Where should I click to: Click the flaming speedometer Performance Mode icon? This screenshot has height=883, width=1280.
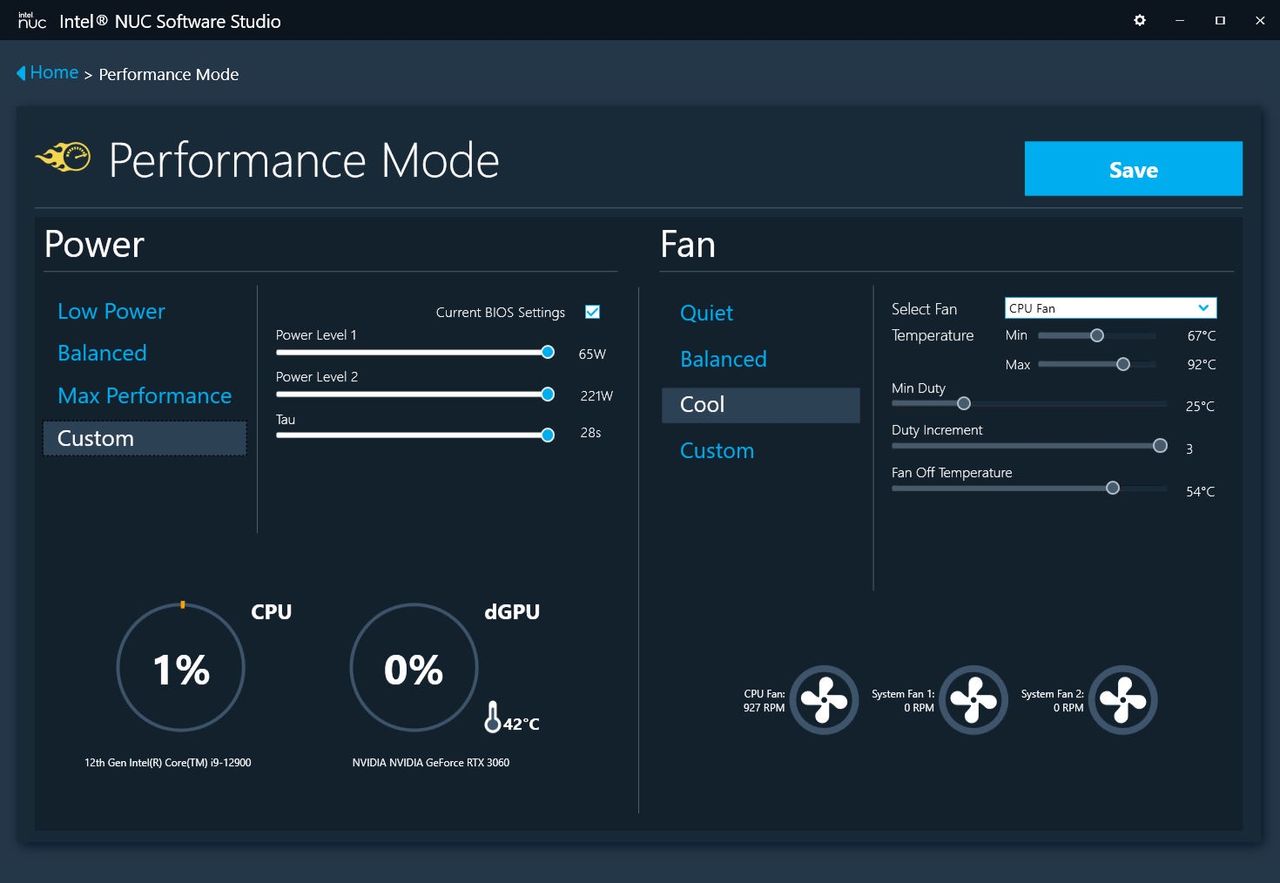click(x=63, y=157)
